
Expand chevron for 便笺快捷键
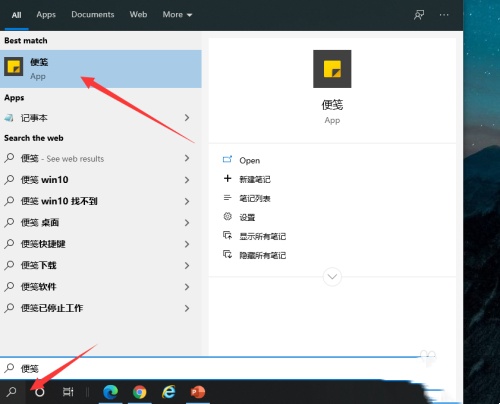point(187,244)
